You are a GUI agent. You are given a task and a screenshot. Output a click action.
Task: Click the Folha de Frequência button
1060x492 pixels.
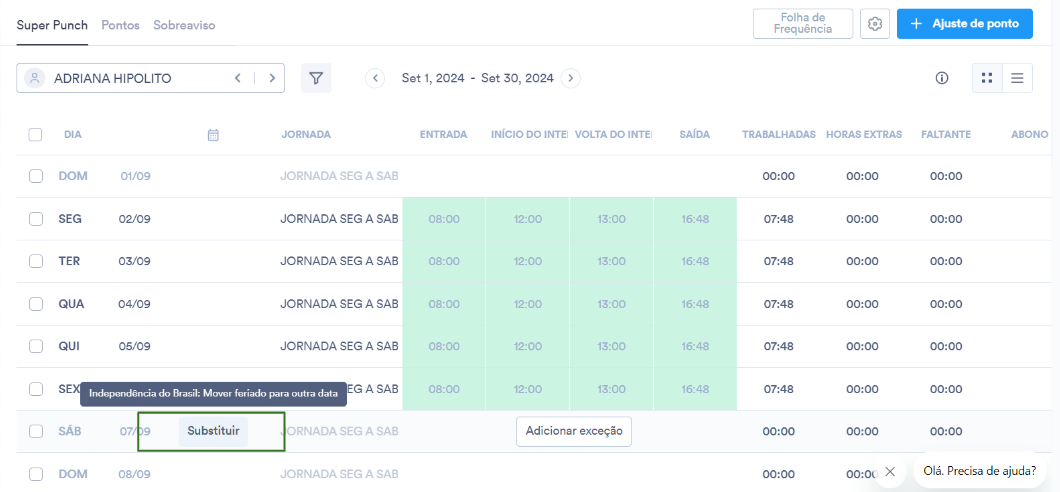[803, 24]
